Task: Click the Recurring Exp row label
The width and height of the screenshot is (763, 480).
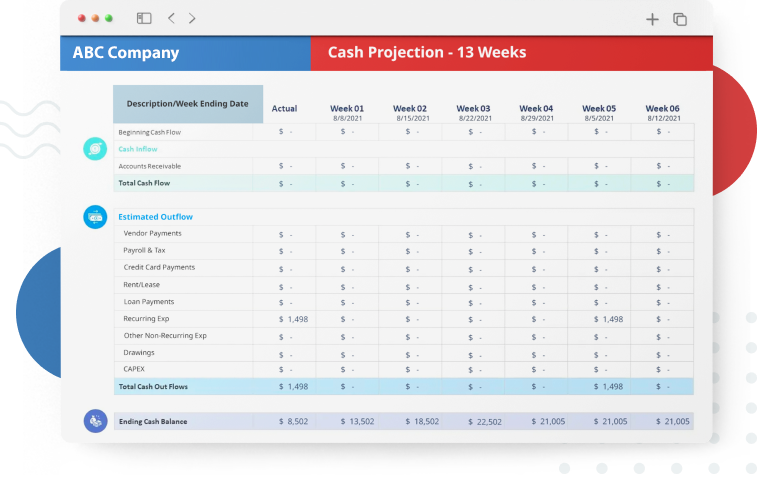Action: pyautogui.click(x=146, y=319)
